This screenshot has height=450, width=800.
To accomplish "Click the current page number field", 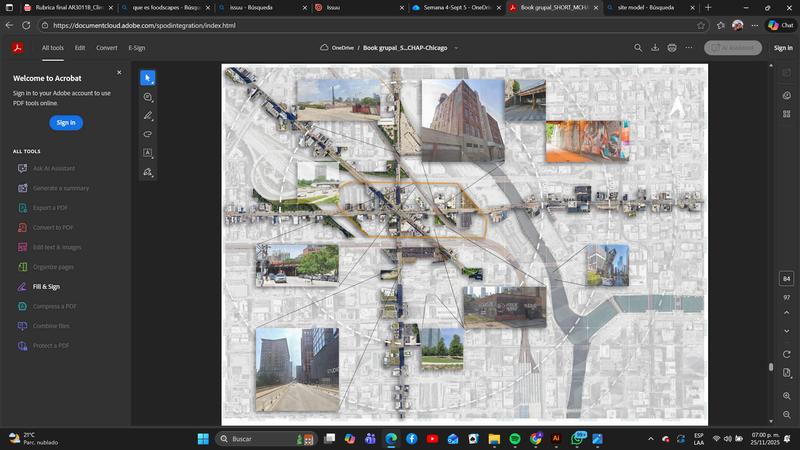I will click(x=787, y=278).
